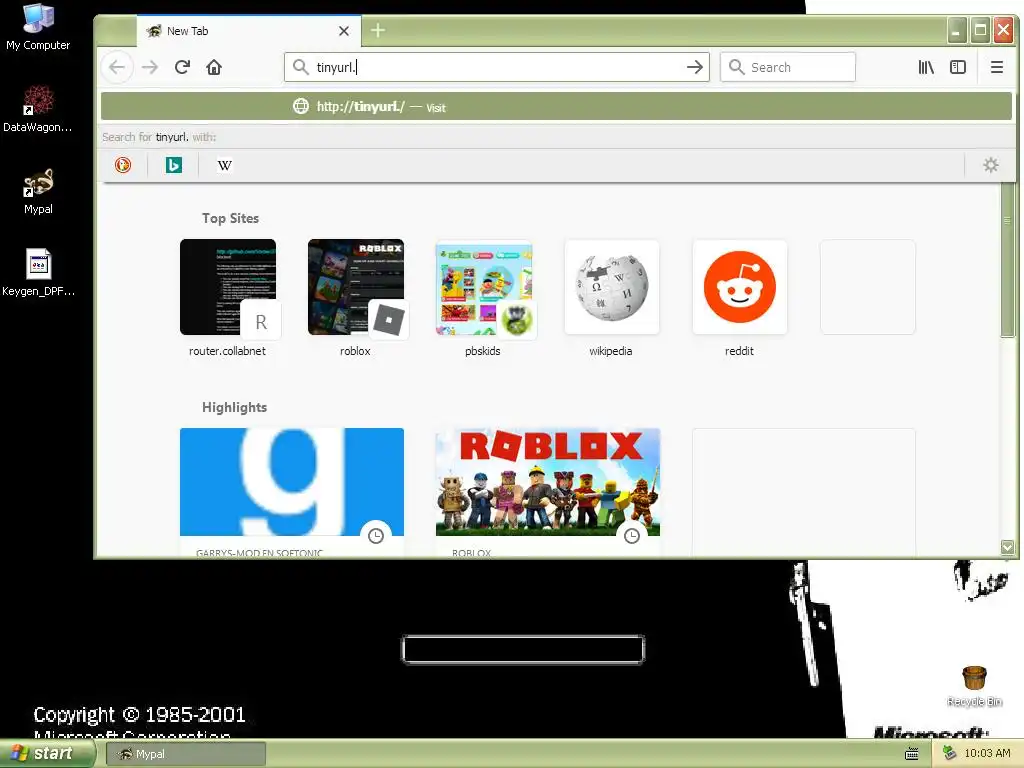Open the My Computer desktop icon

(38, 27)
